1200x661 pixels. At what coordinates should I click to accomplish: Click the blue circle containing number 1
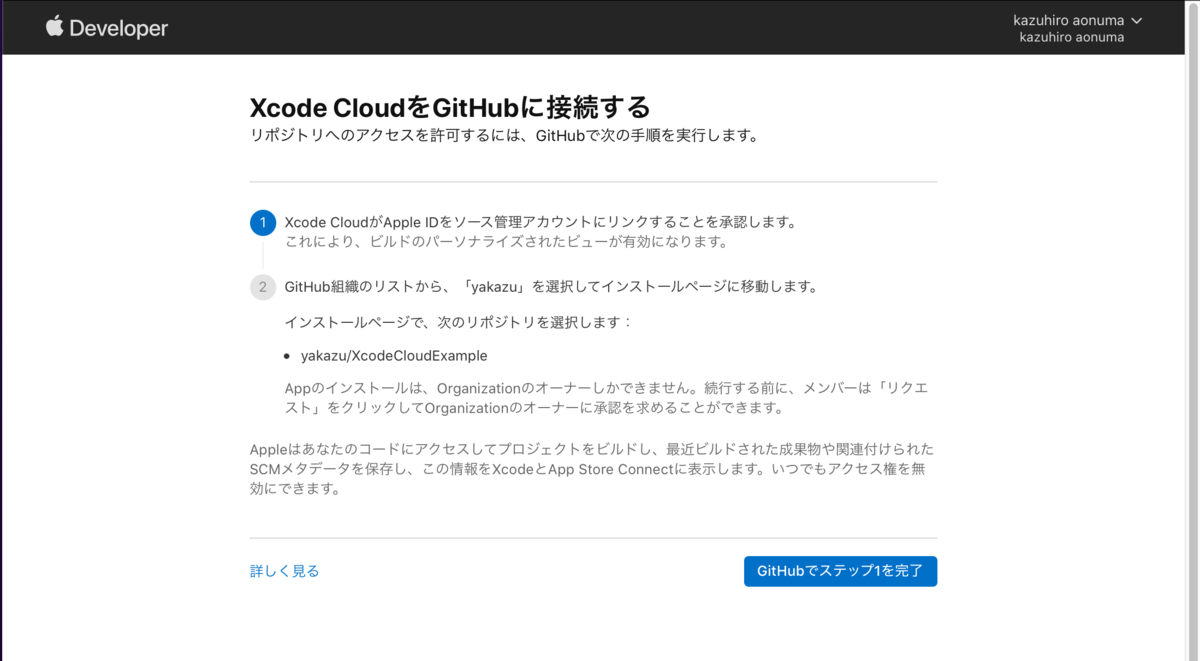pos(263,222)
